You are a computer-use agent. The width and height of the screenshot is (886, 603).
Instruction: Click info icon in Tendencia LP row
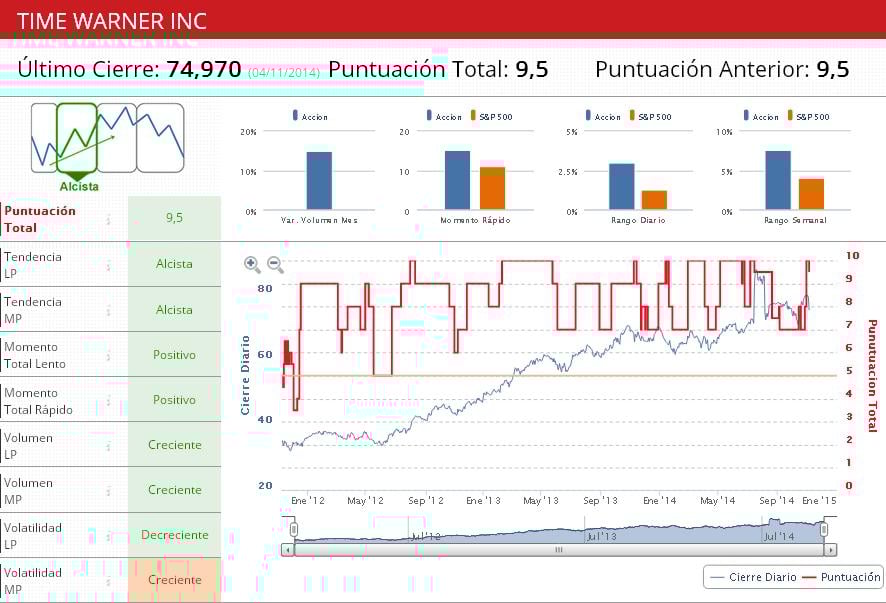pos(108,265)
